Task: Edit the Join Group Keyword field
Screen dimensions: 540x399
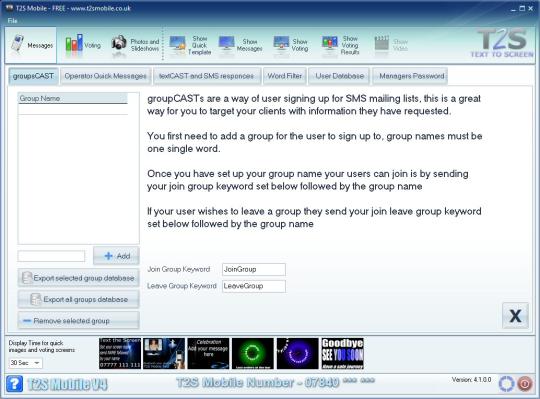Action: click(254, 269)
